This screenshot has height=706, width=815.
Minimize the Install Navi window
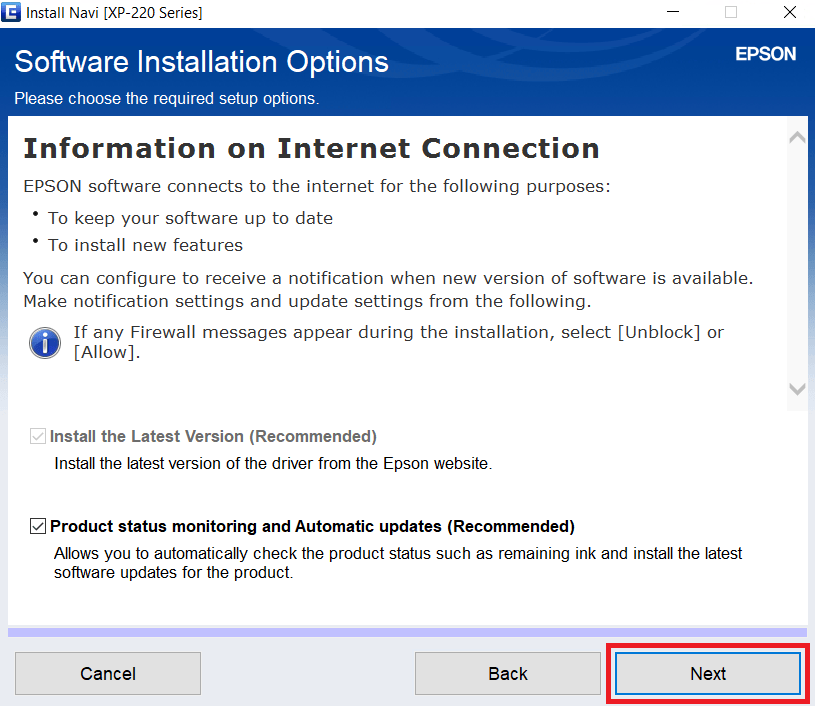(x=673, y=12)
